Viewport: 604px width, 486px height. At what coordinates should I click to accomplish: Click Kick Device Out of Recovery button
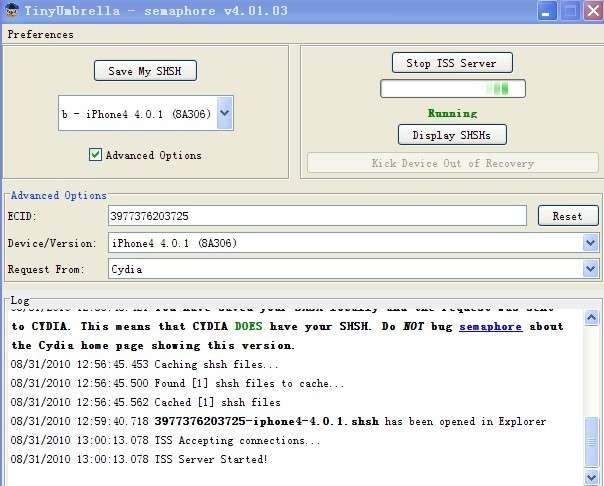[452, 163]
